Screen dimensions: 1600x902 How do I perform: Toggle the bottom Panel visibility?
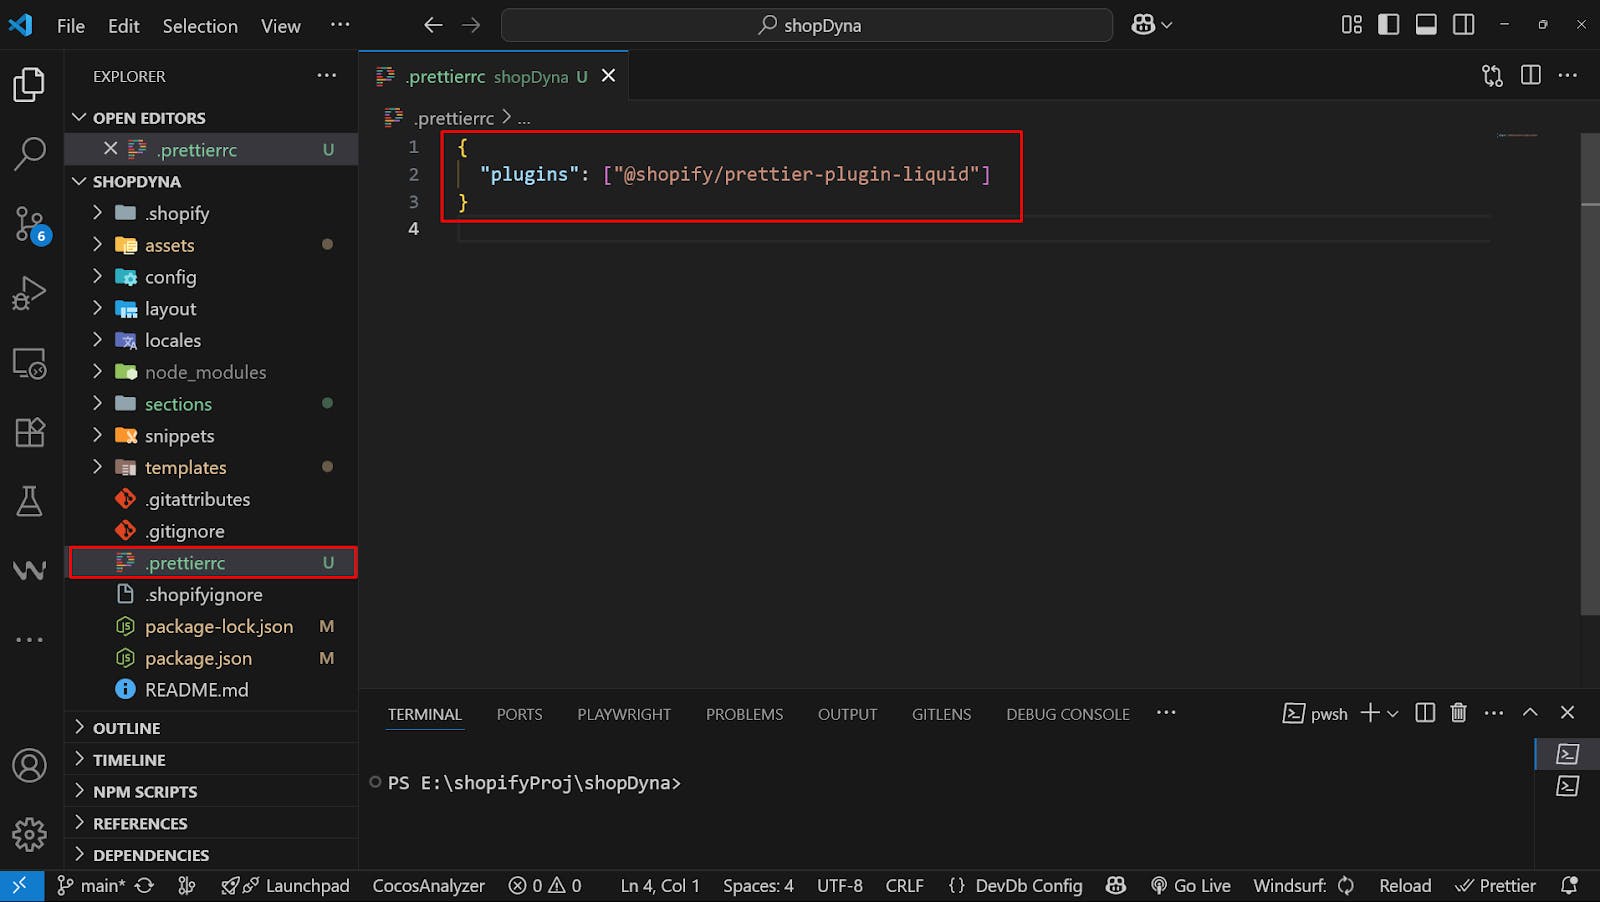coord(1426,25)
